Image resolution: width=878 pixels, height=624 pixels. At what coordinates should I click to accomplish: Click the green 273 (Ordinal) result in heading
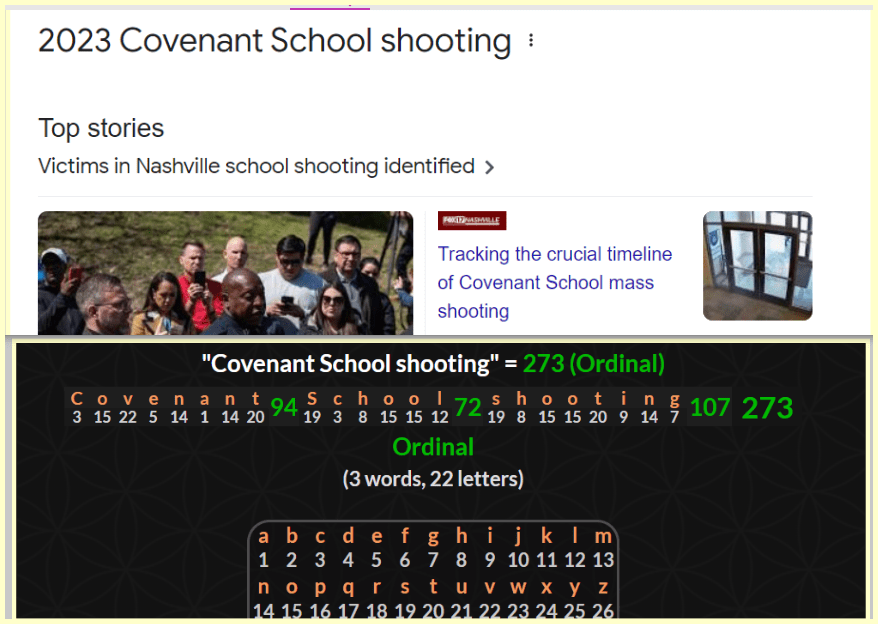pos(593,363)
